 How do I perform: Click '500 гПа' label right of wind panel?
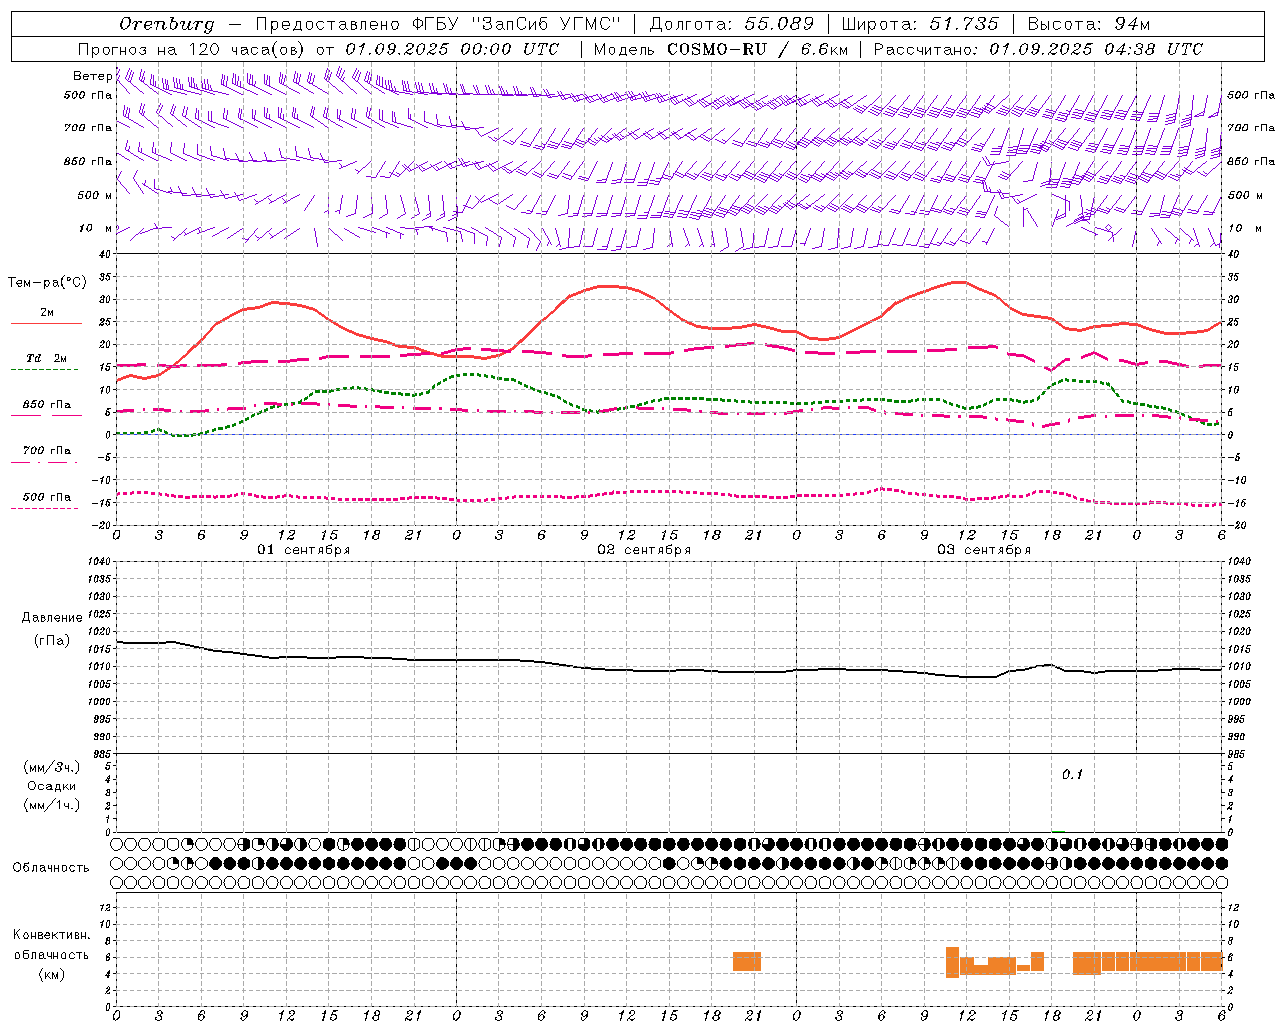pyautogui.click(x=1251, y=95)
